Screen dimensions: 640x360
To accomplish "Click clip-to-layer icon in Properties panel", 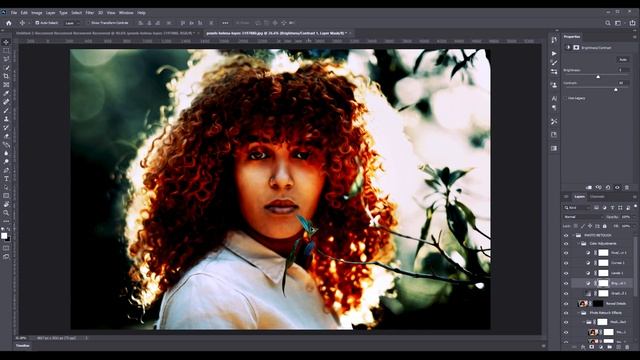I will coord(589,187).
